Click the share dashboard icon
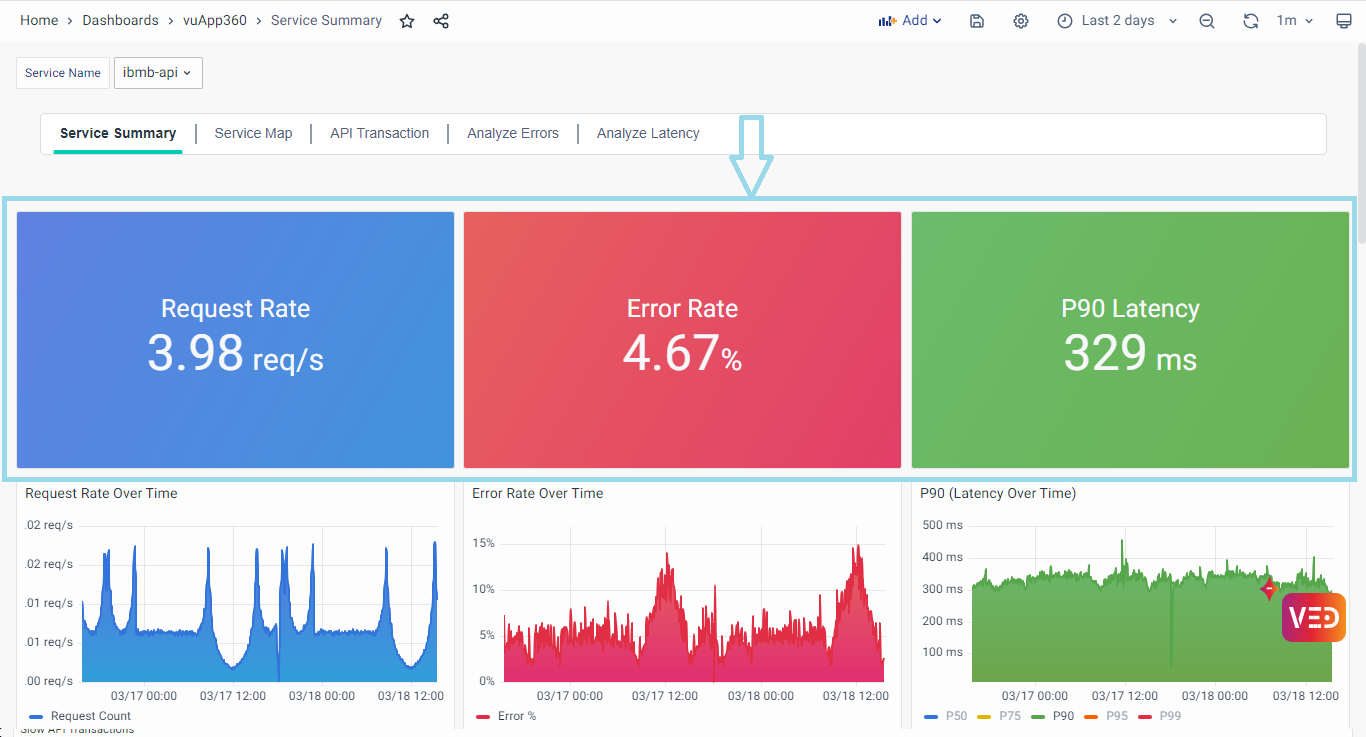The width and height of the screenshot is (1366, 737). [x=441, y=21]
